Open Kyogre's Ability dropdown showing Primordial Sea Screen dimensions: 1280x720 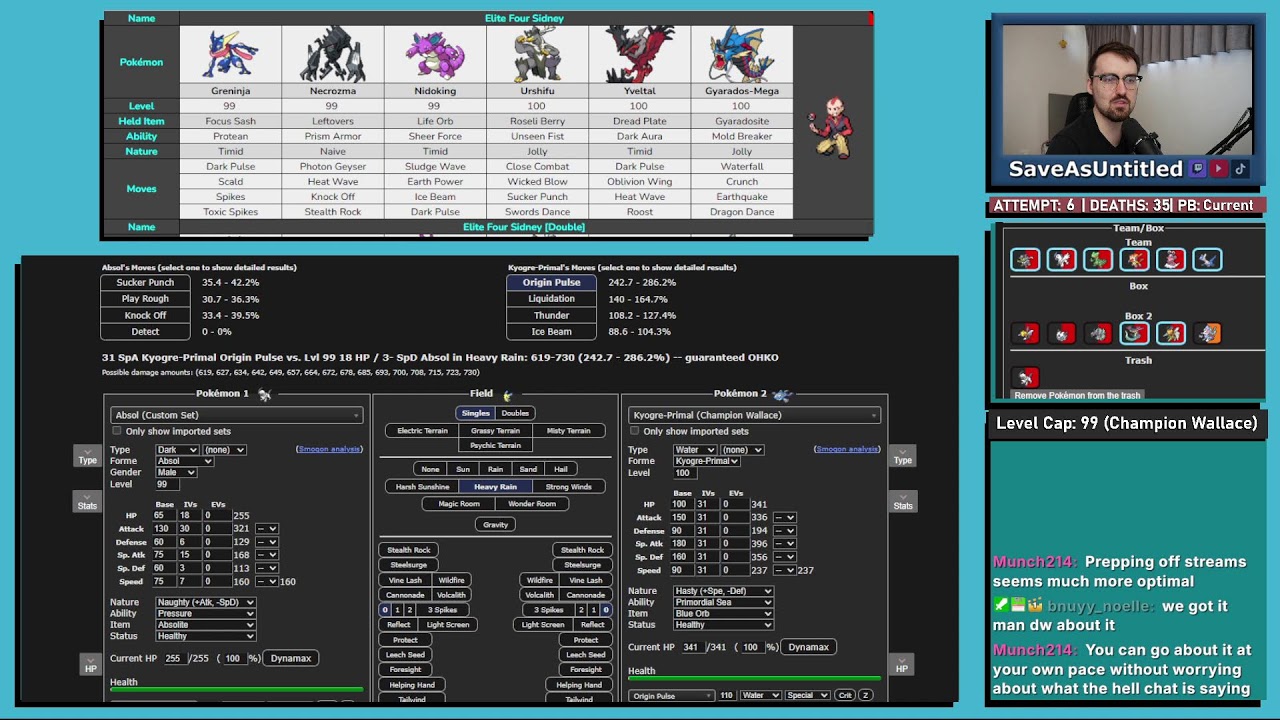pyautogui.click(x=723, y=603)
